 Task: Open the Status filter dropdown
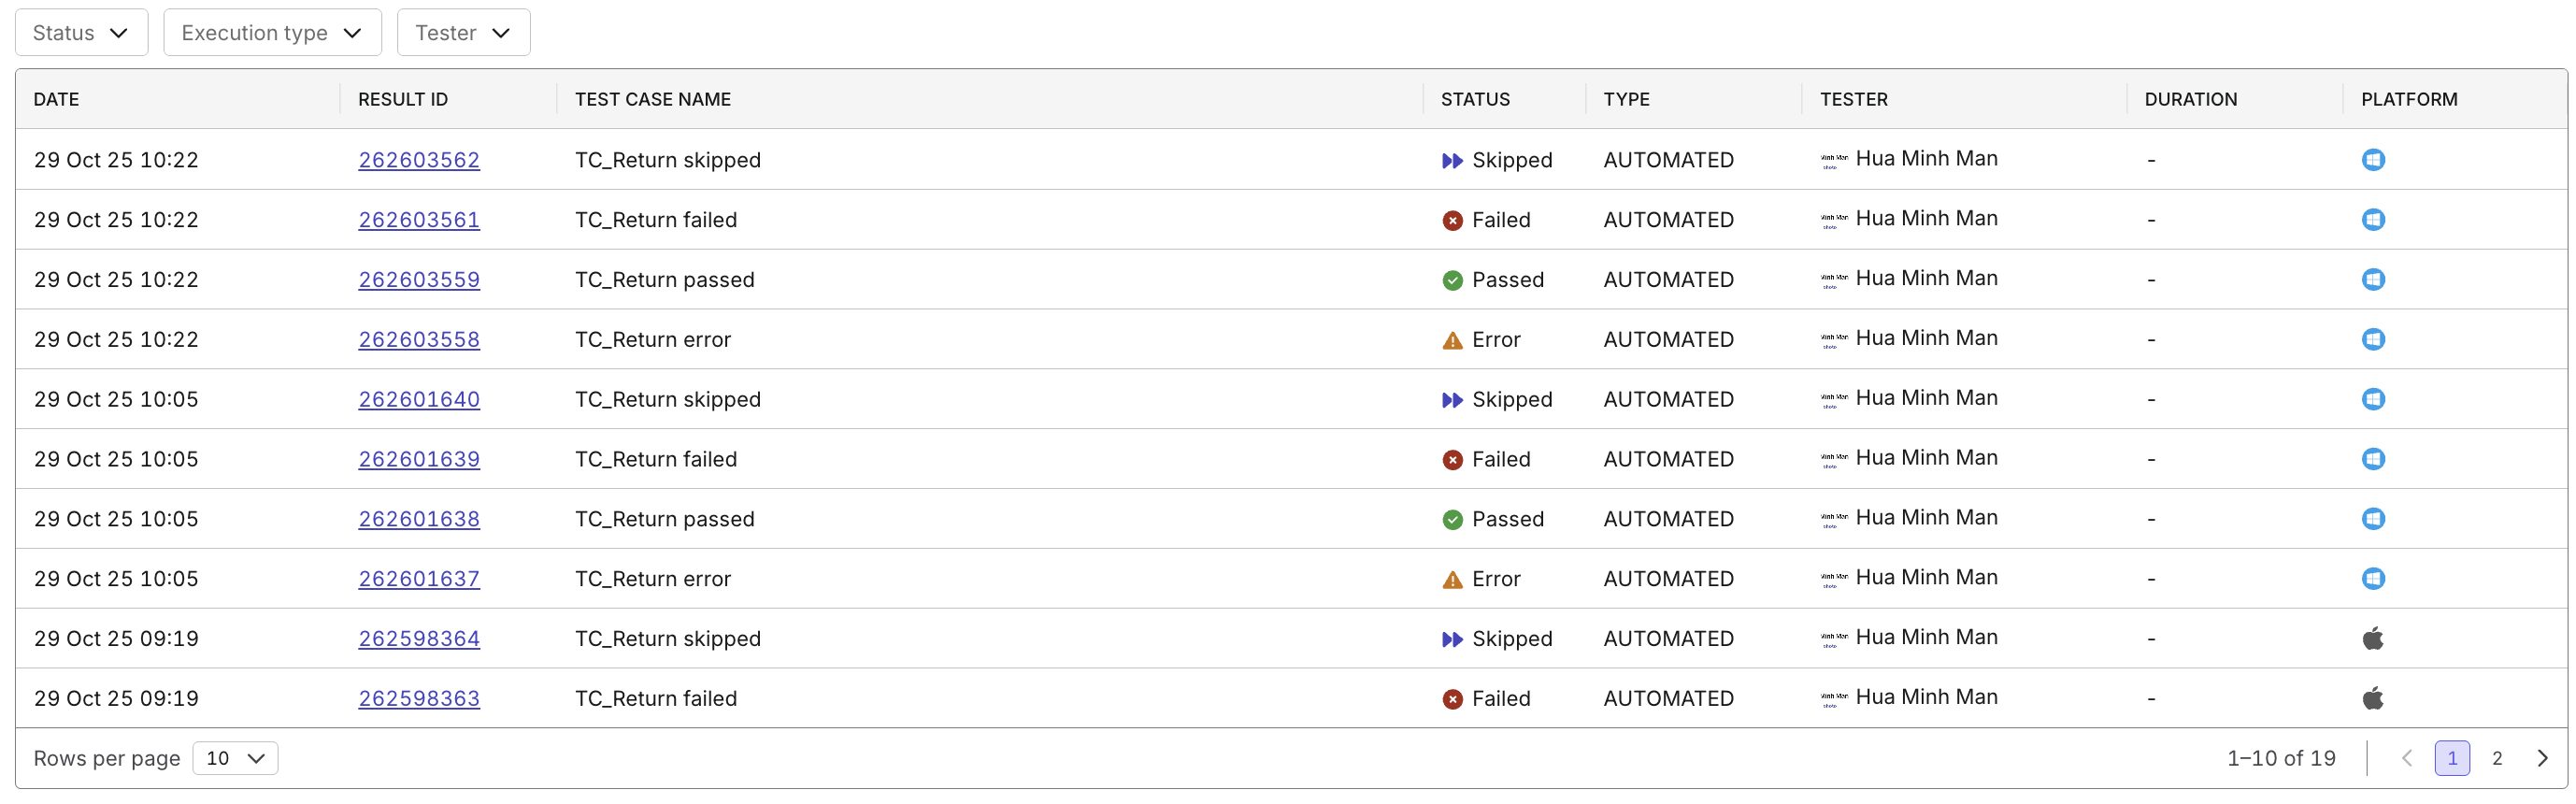pos(80,32)
